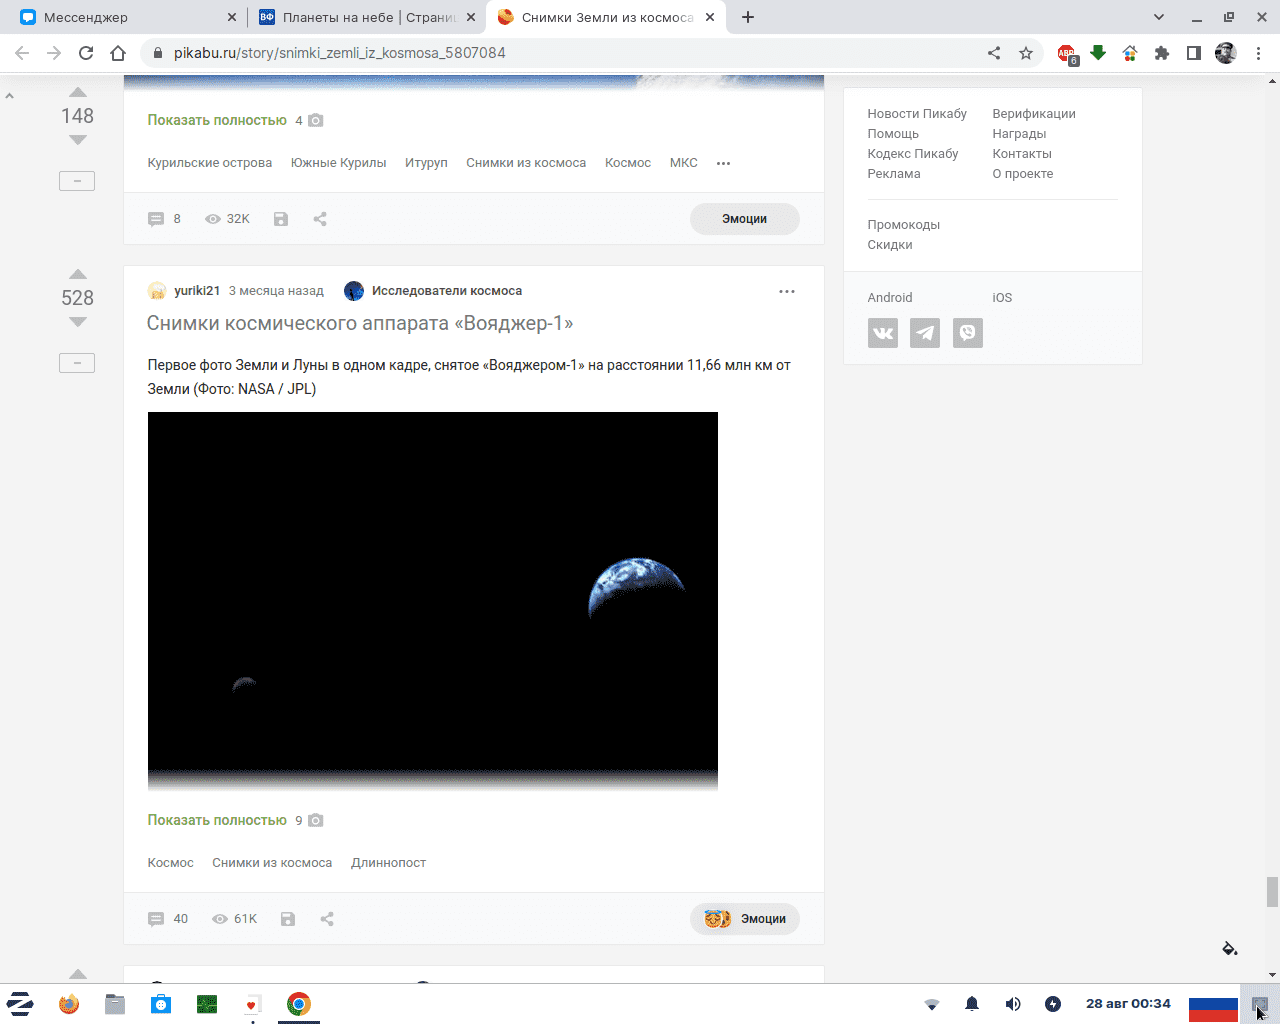
Task: Open iOS app link
Action: 1002,298
